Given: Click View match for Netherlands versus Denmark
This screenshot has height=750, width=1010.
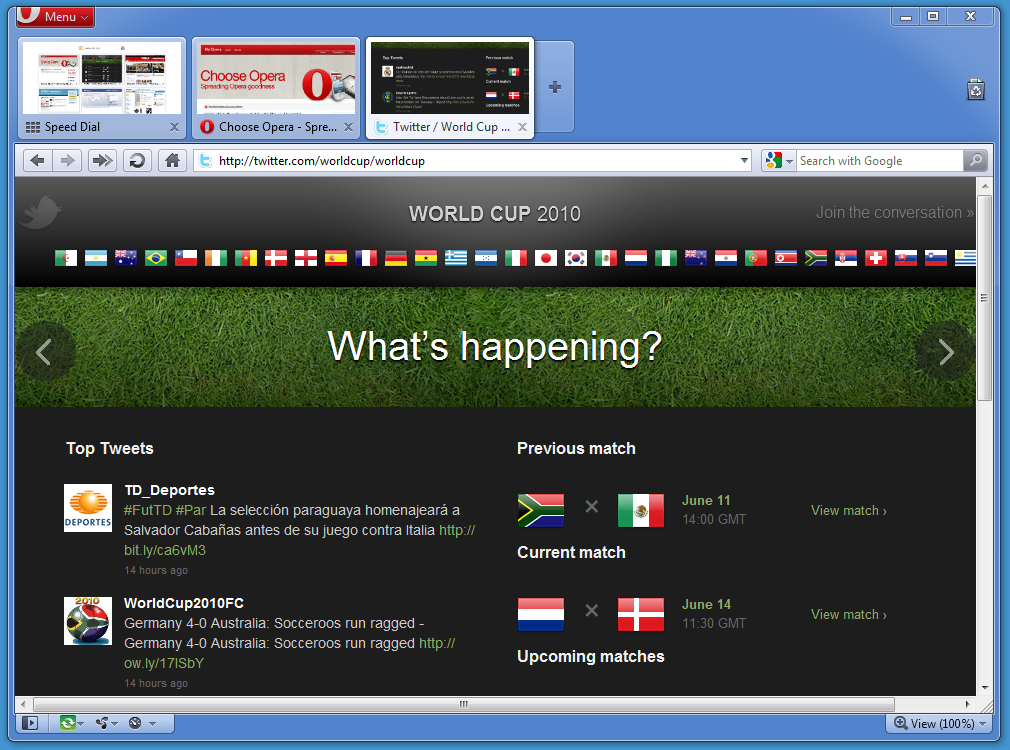Looking at the screenshot, I should 846,614.
